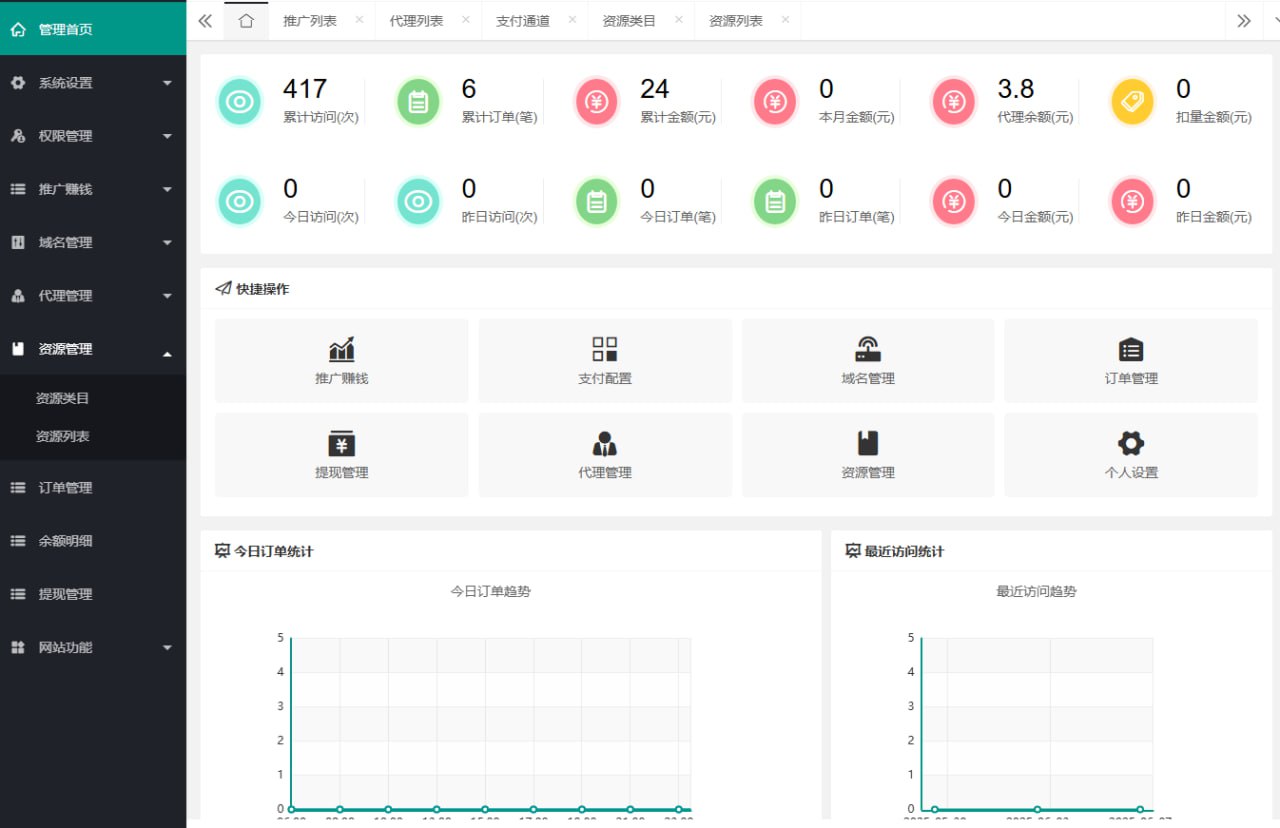Screen dimensions: 1280x828
Task: Click the 累计访问 eye icon stat
Action: (239, 102)
